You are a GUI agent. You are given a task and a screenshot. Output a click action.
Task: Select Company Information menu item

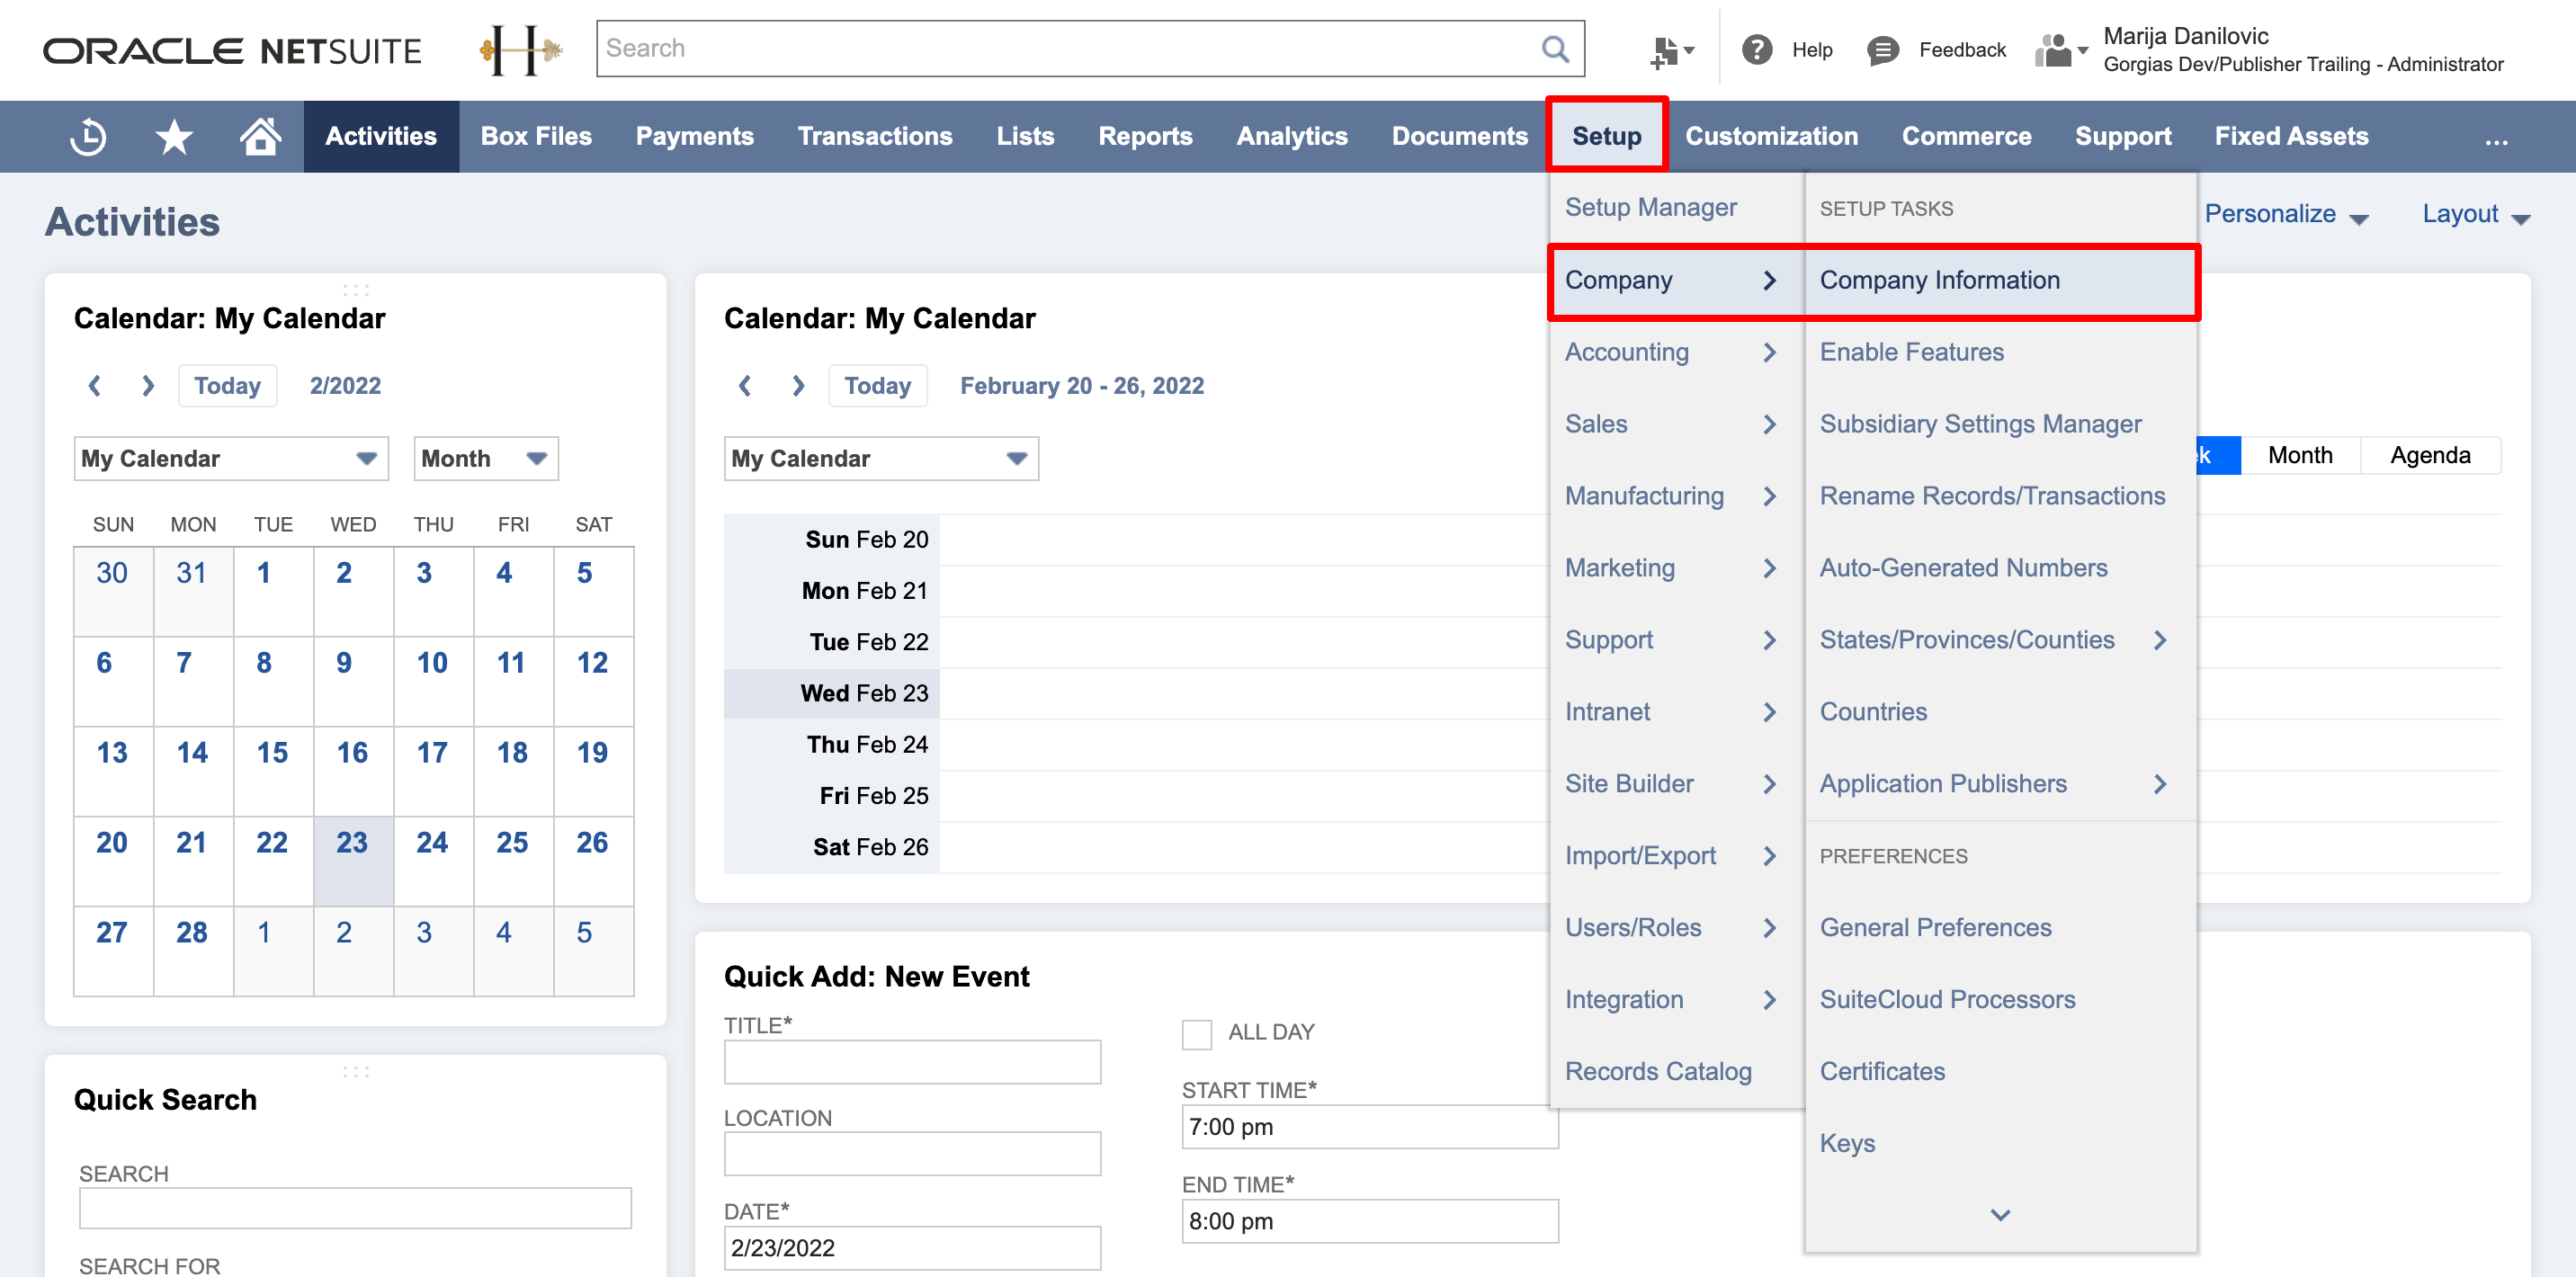click(2000, 280)
